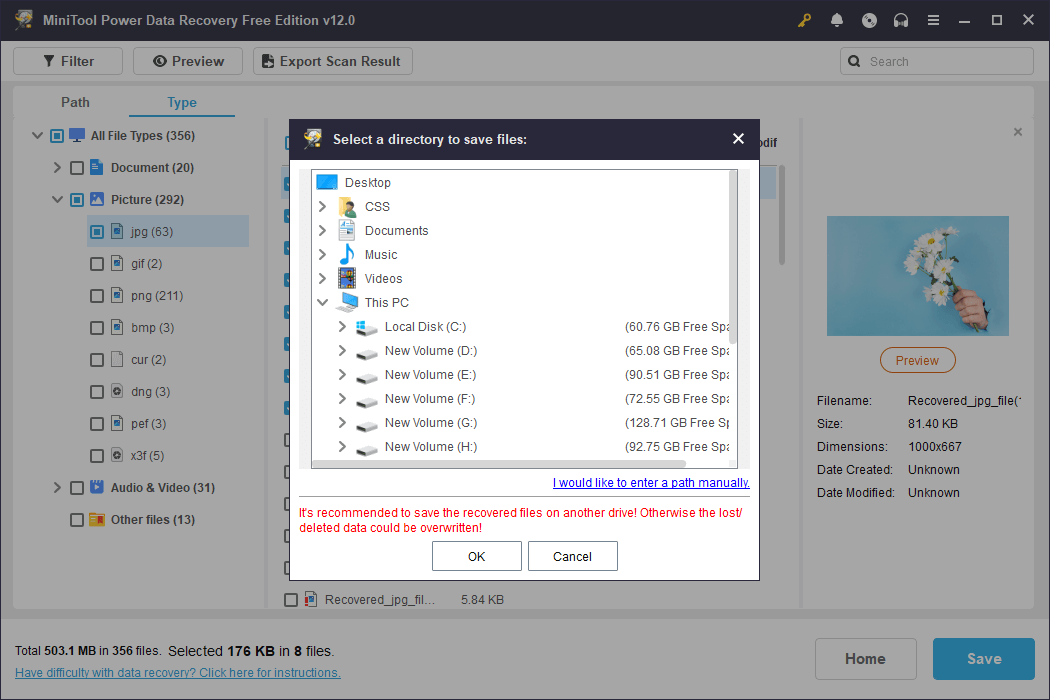
Task: Open the headphones support icon
Action: pyautogui.click(x=901, y=20)
